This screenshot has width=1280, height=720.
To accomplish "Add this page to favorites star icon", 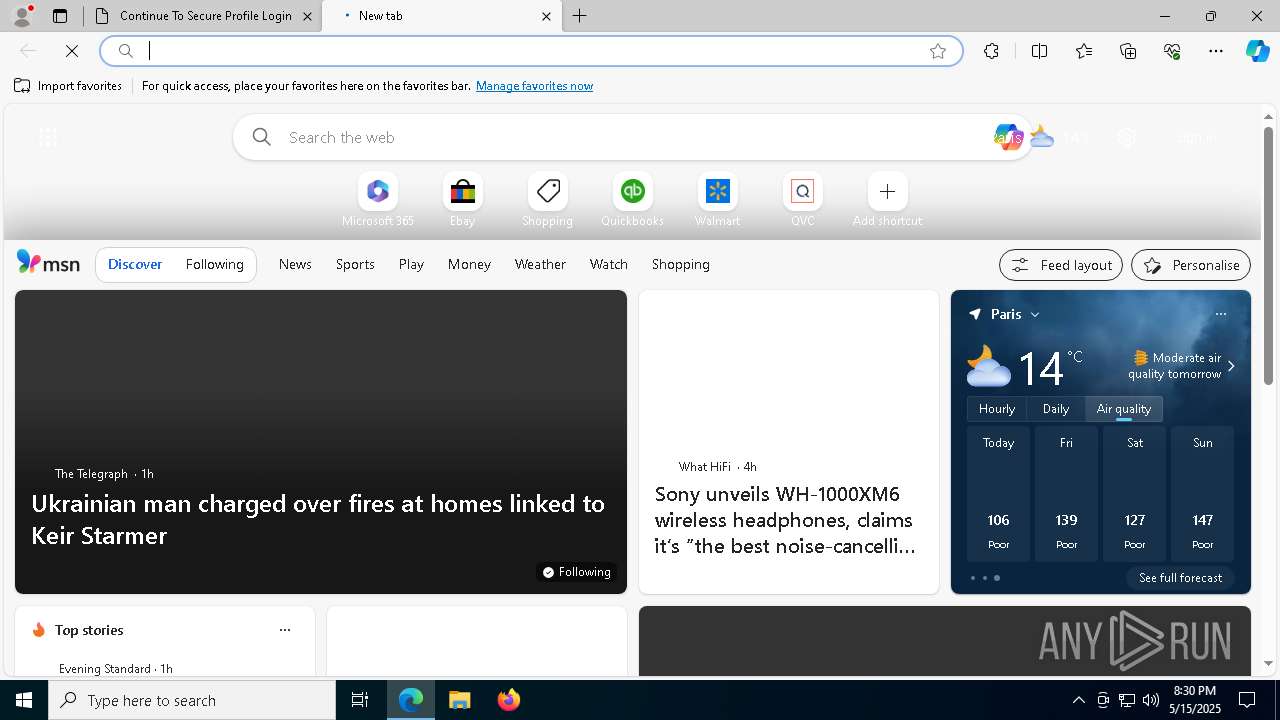I will click(938, 51).
